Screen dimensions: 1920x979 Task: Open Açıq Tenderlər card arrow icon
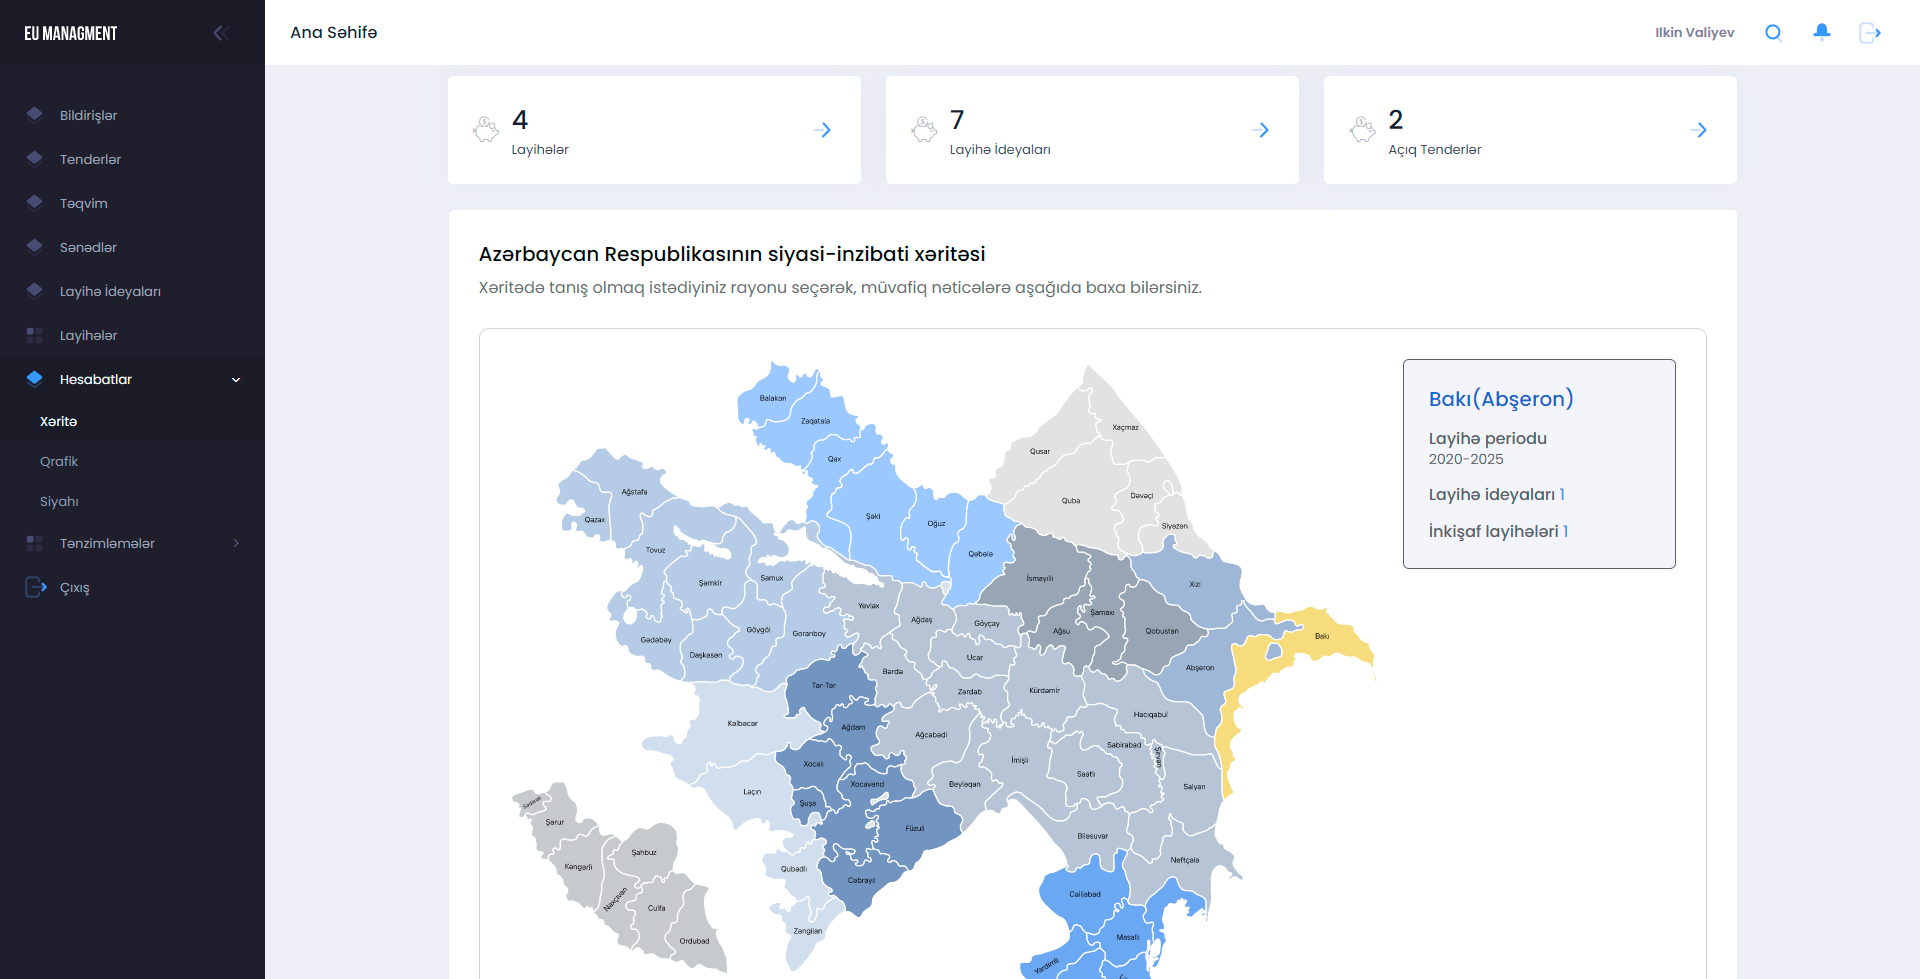pos(1698,130)
